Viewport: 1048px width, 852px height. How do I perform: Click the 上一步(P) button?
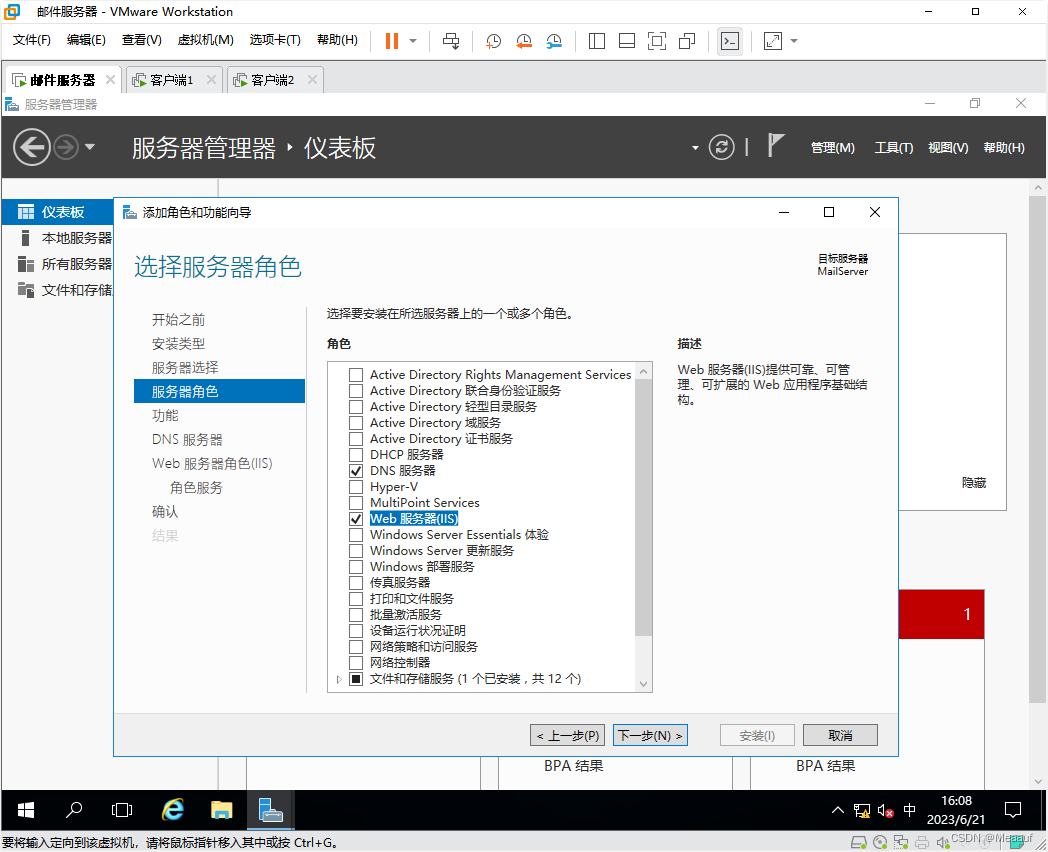click(567, 735)
